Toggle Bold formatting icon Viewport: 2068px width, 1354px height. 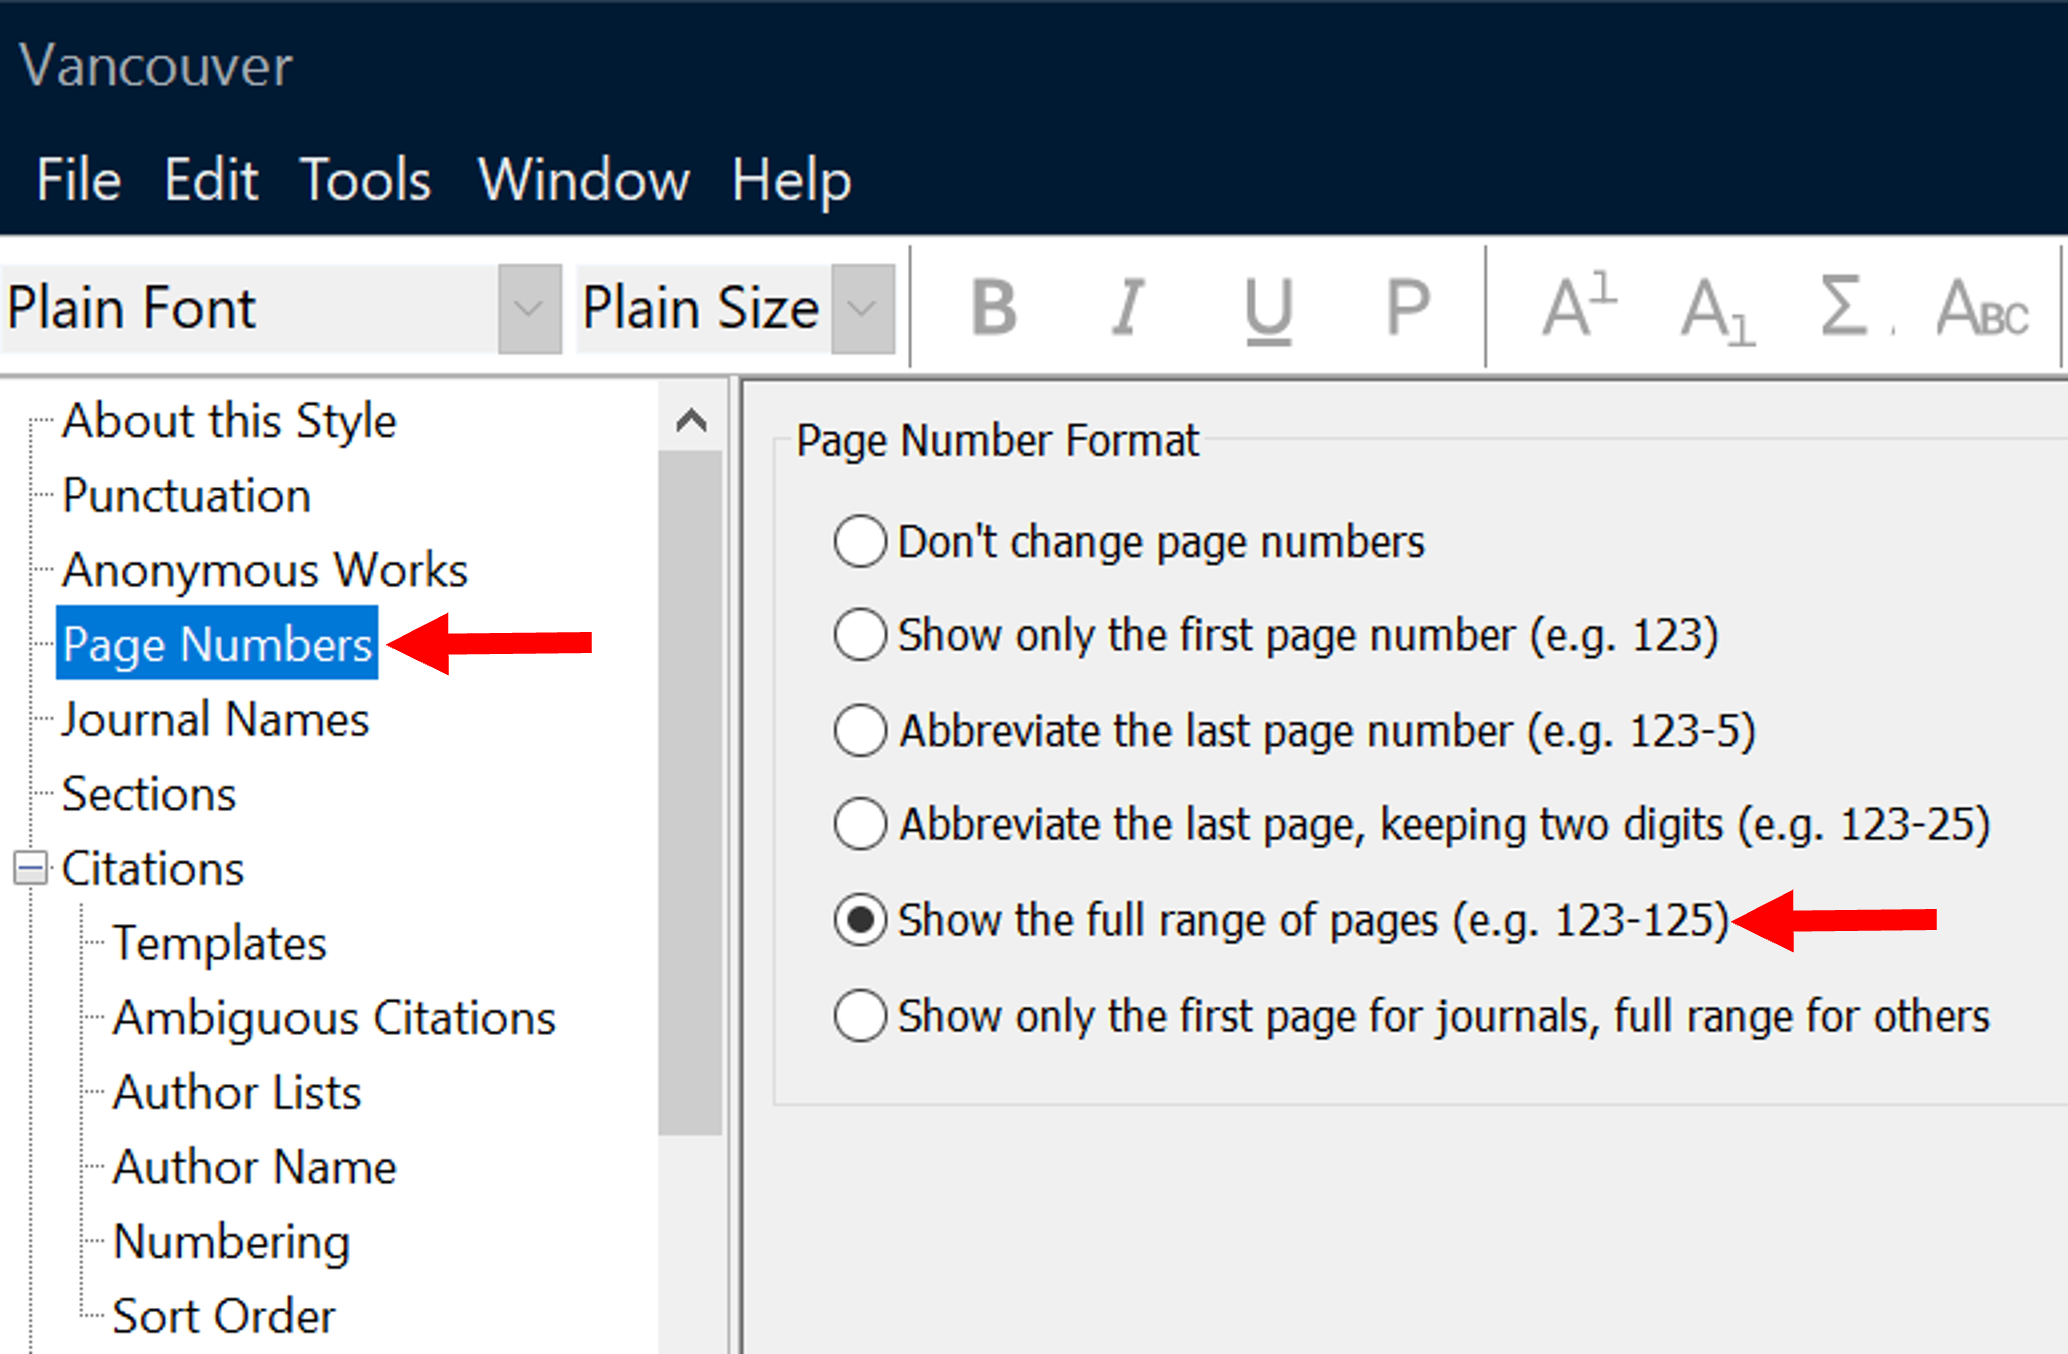993,307
